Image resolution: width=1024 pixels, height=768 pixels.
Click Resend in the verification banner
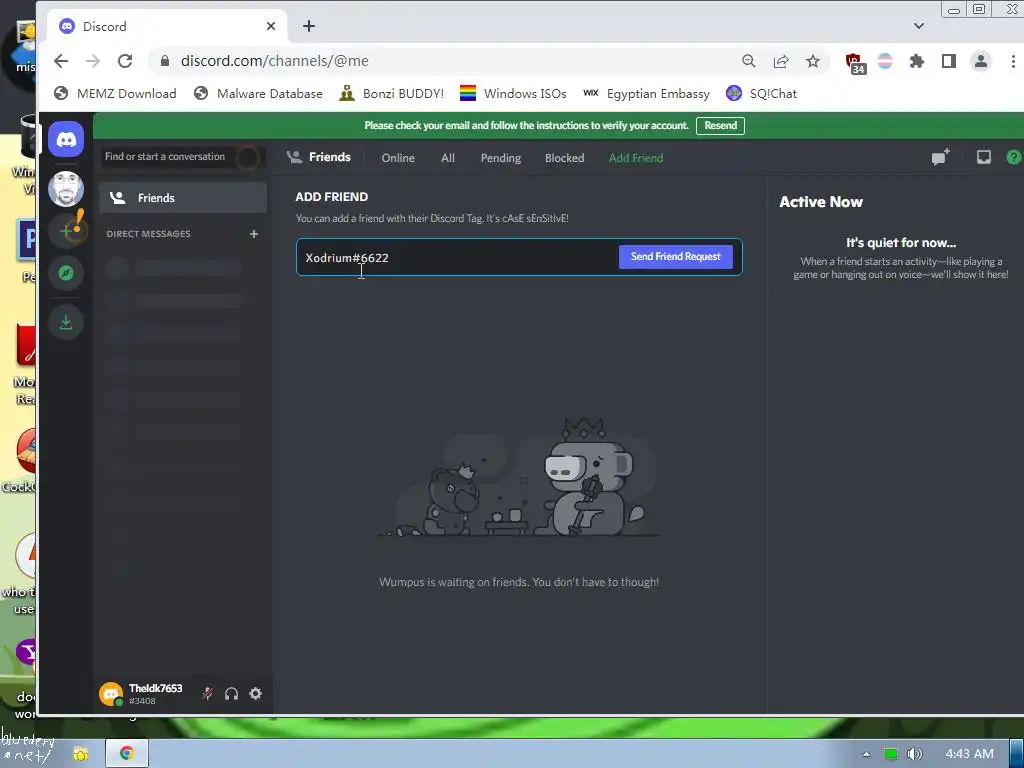(720, 125)
